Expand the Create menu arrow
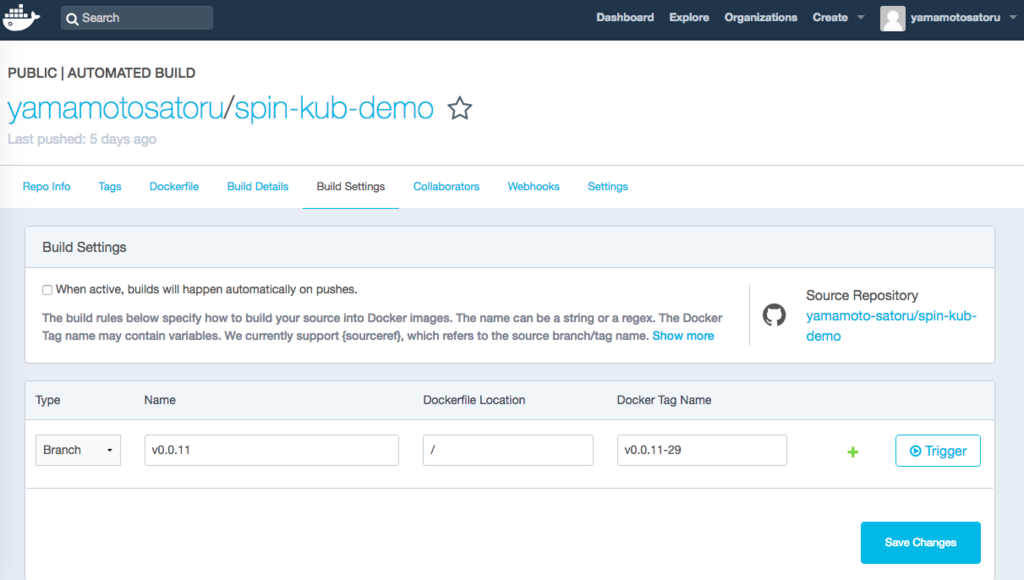Screen dimensions: 1024x580 click(861, 18)
